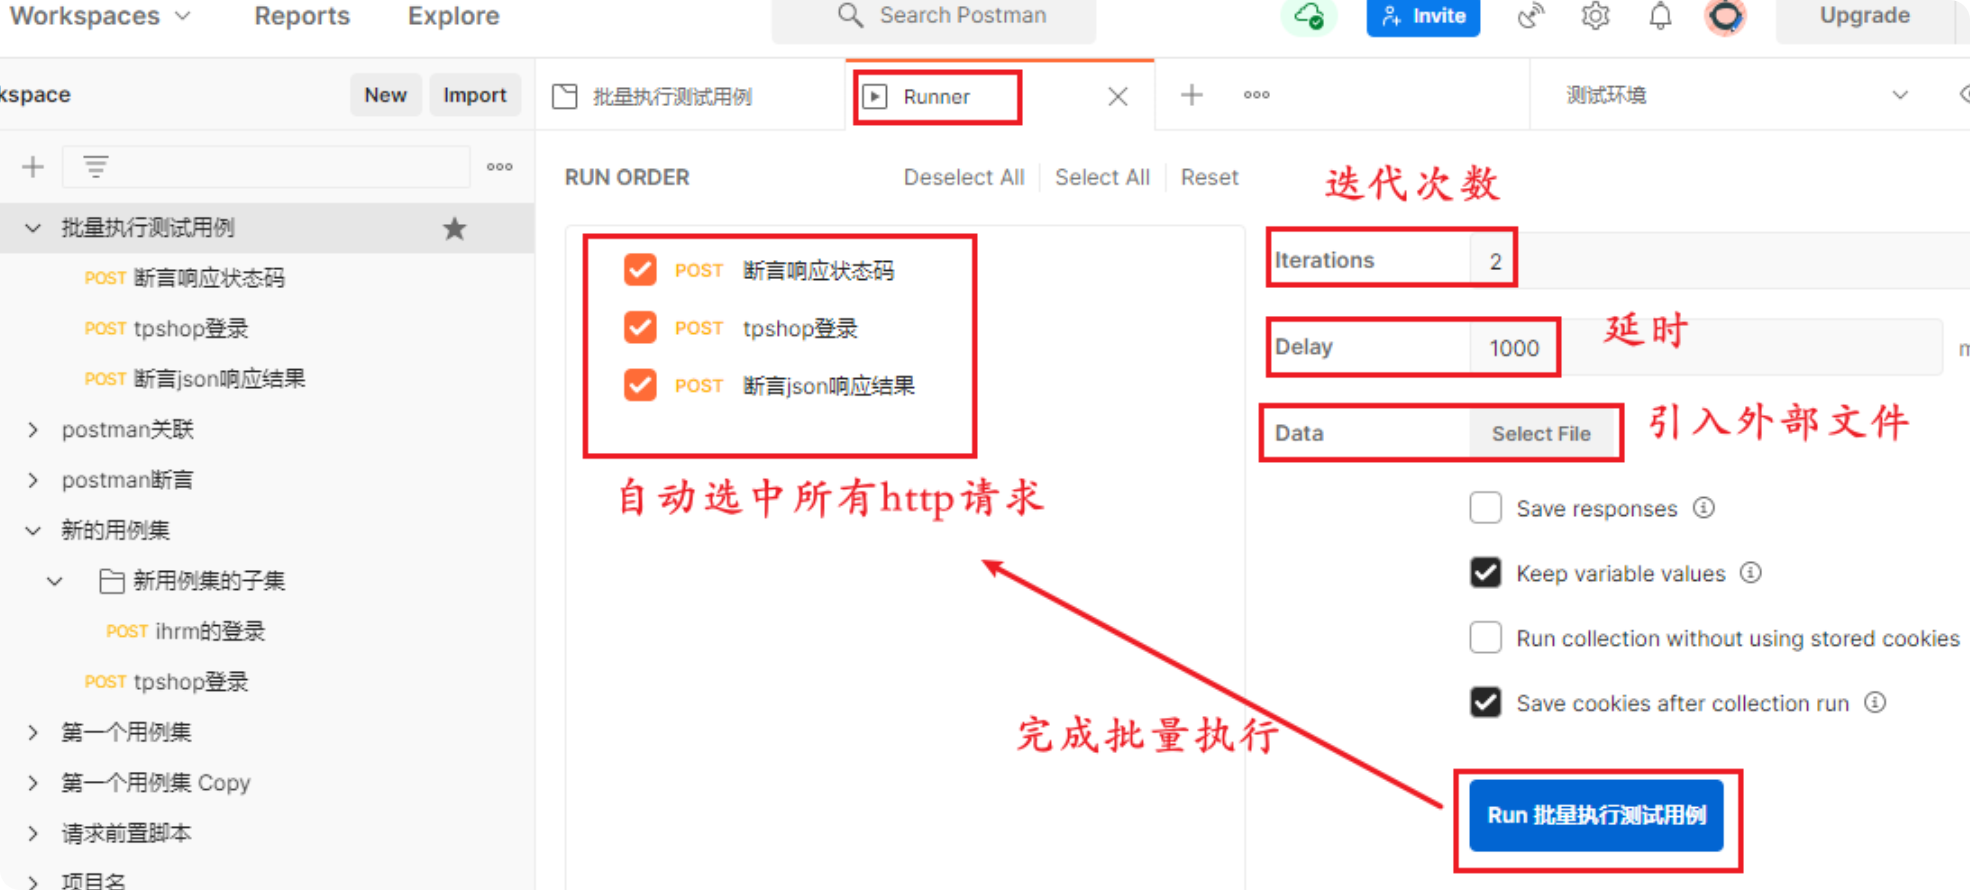Click the folder icon of 新用例集的子集
Screen dimensions: 1970x890
tap(111, 581)
